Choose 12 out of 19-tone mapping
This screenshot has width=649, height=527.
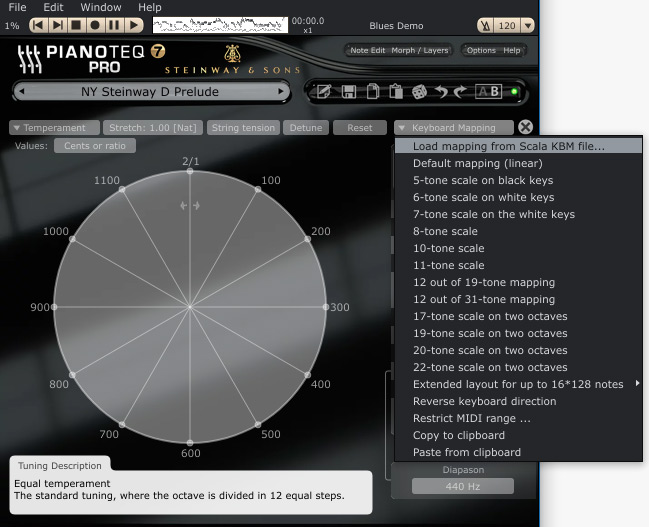(x=519, y=282)
